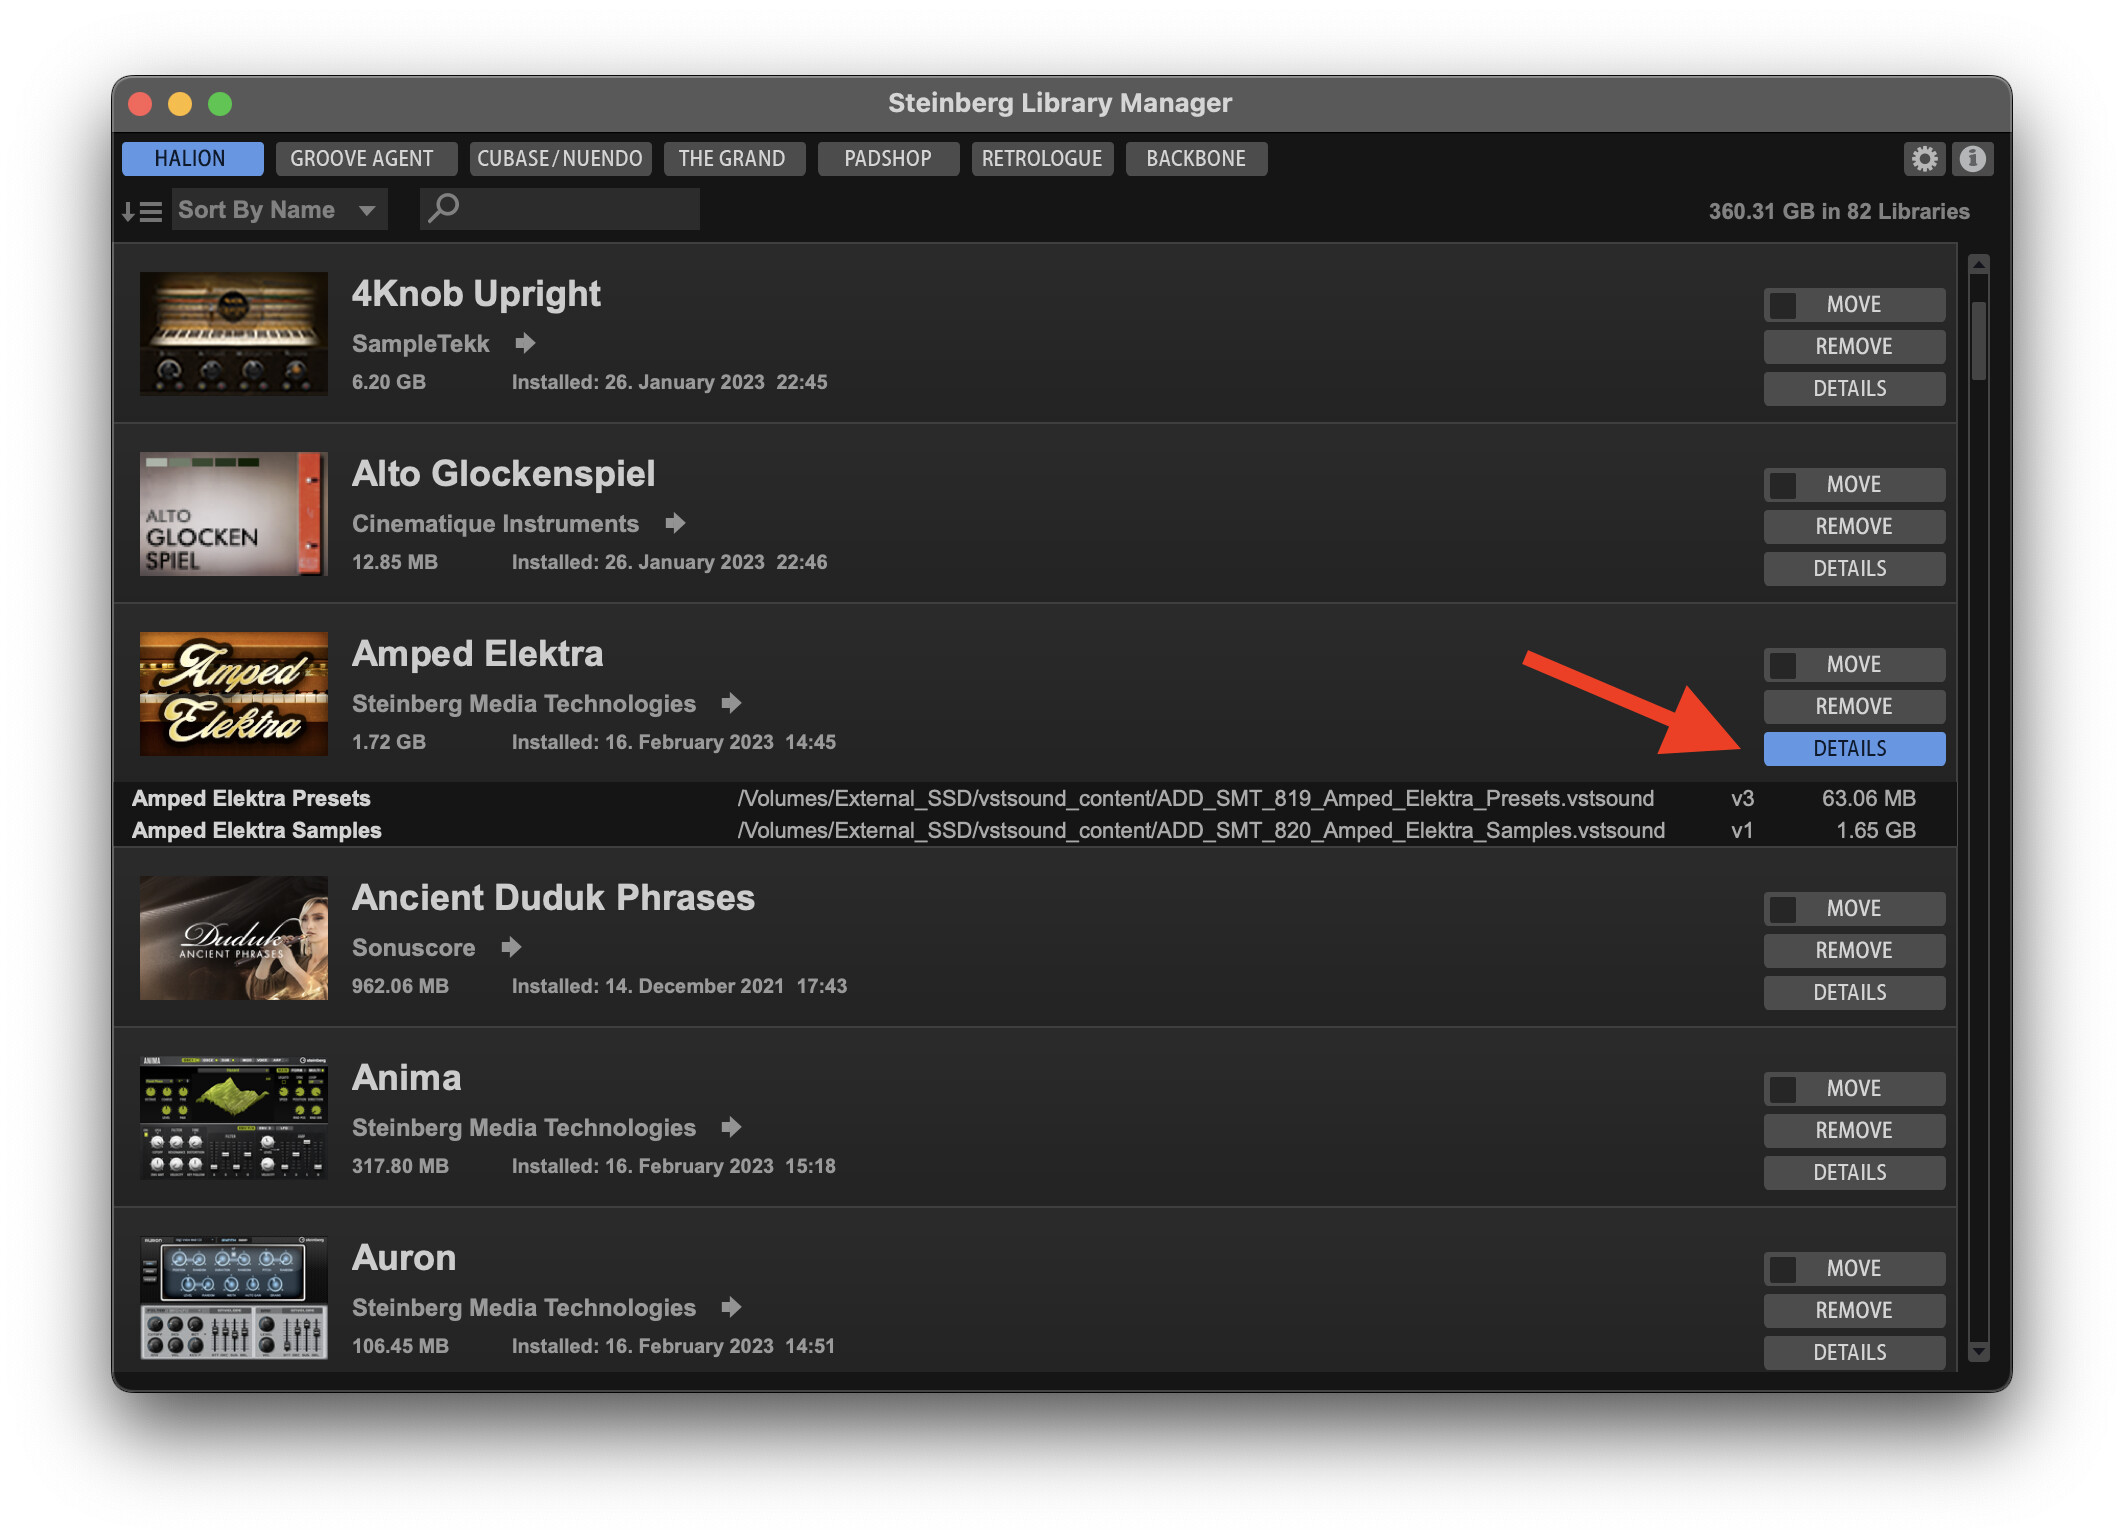
Task: Click the Auron thumbnail
Action: [233, 1297]
